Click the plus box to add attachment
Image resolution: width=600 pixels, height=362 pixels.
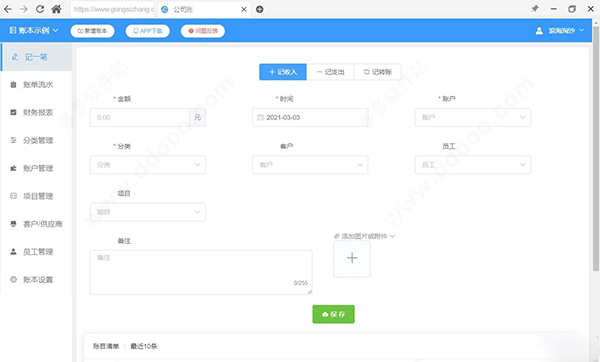pos(352,258)
